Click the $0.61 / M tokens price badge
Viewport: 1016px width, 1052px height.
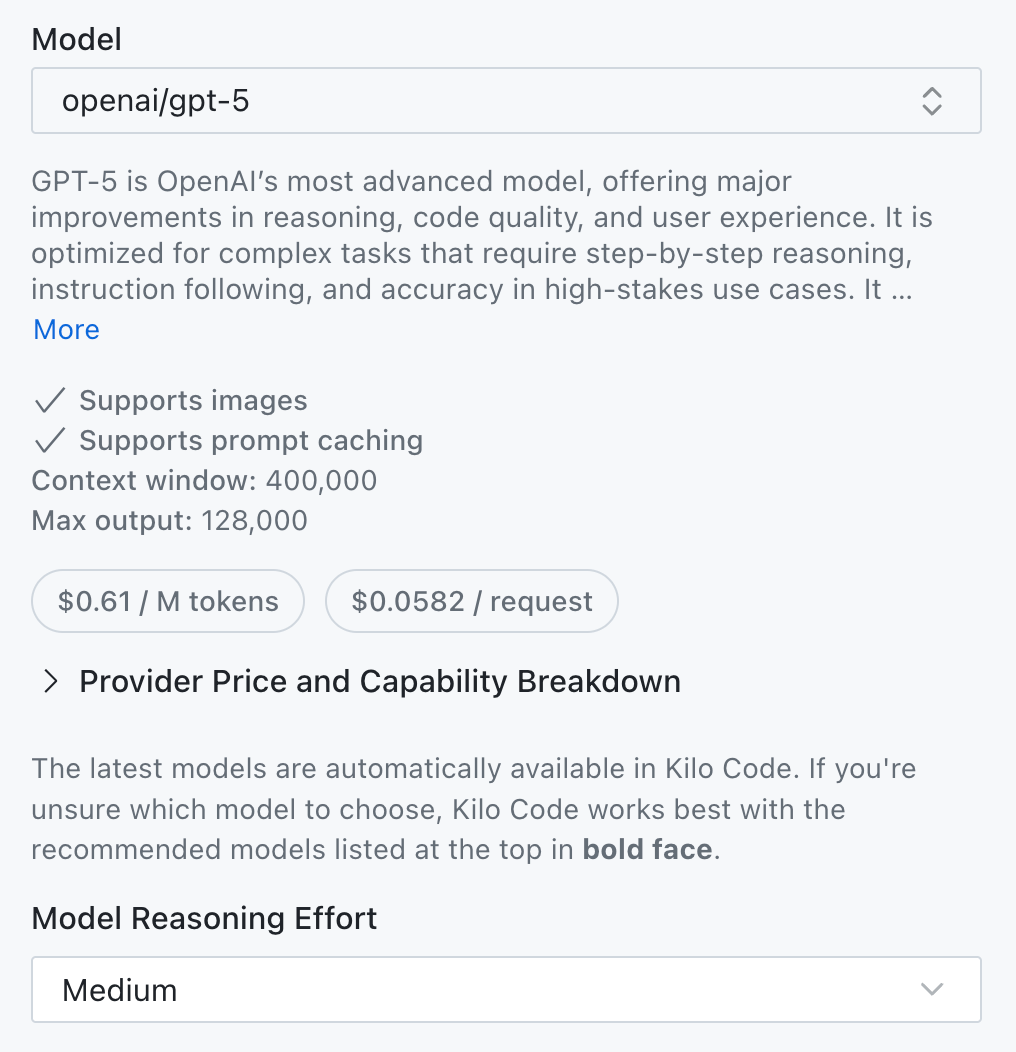(x=168, y=601)
